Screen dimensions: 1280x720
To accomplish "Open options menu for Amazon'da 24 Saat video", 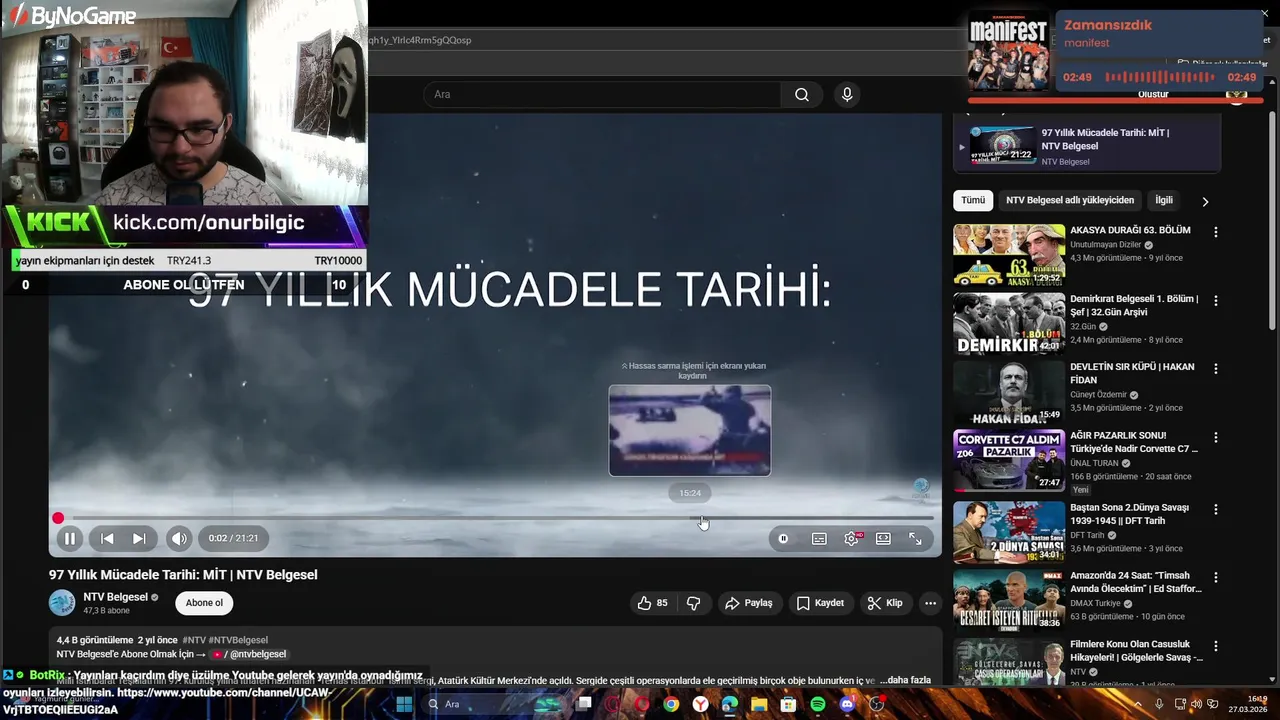I will (1216, 578).
